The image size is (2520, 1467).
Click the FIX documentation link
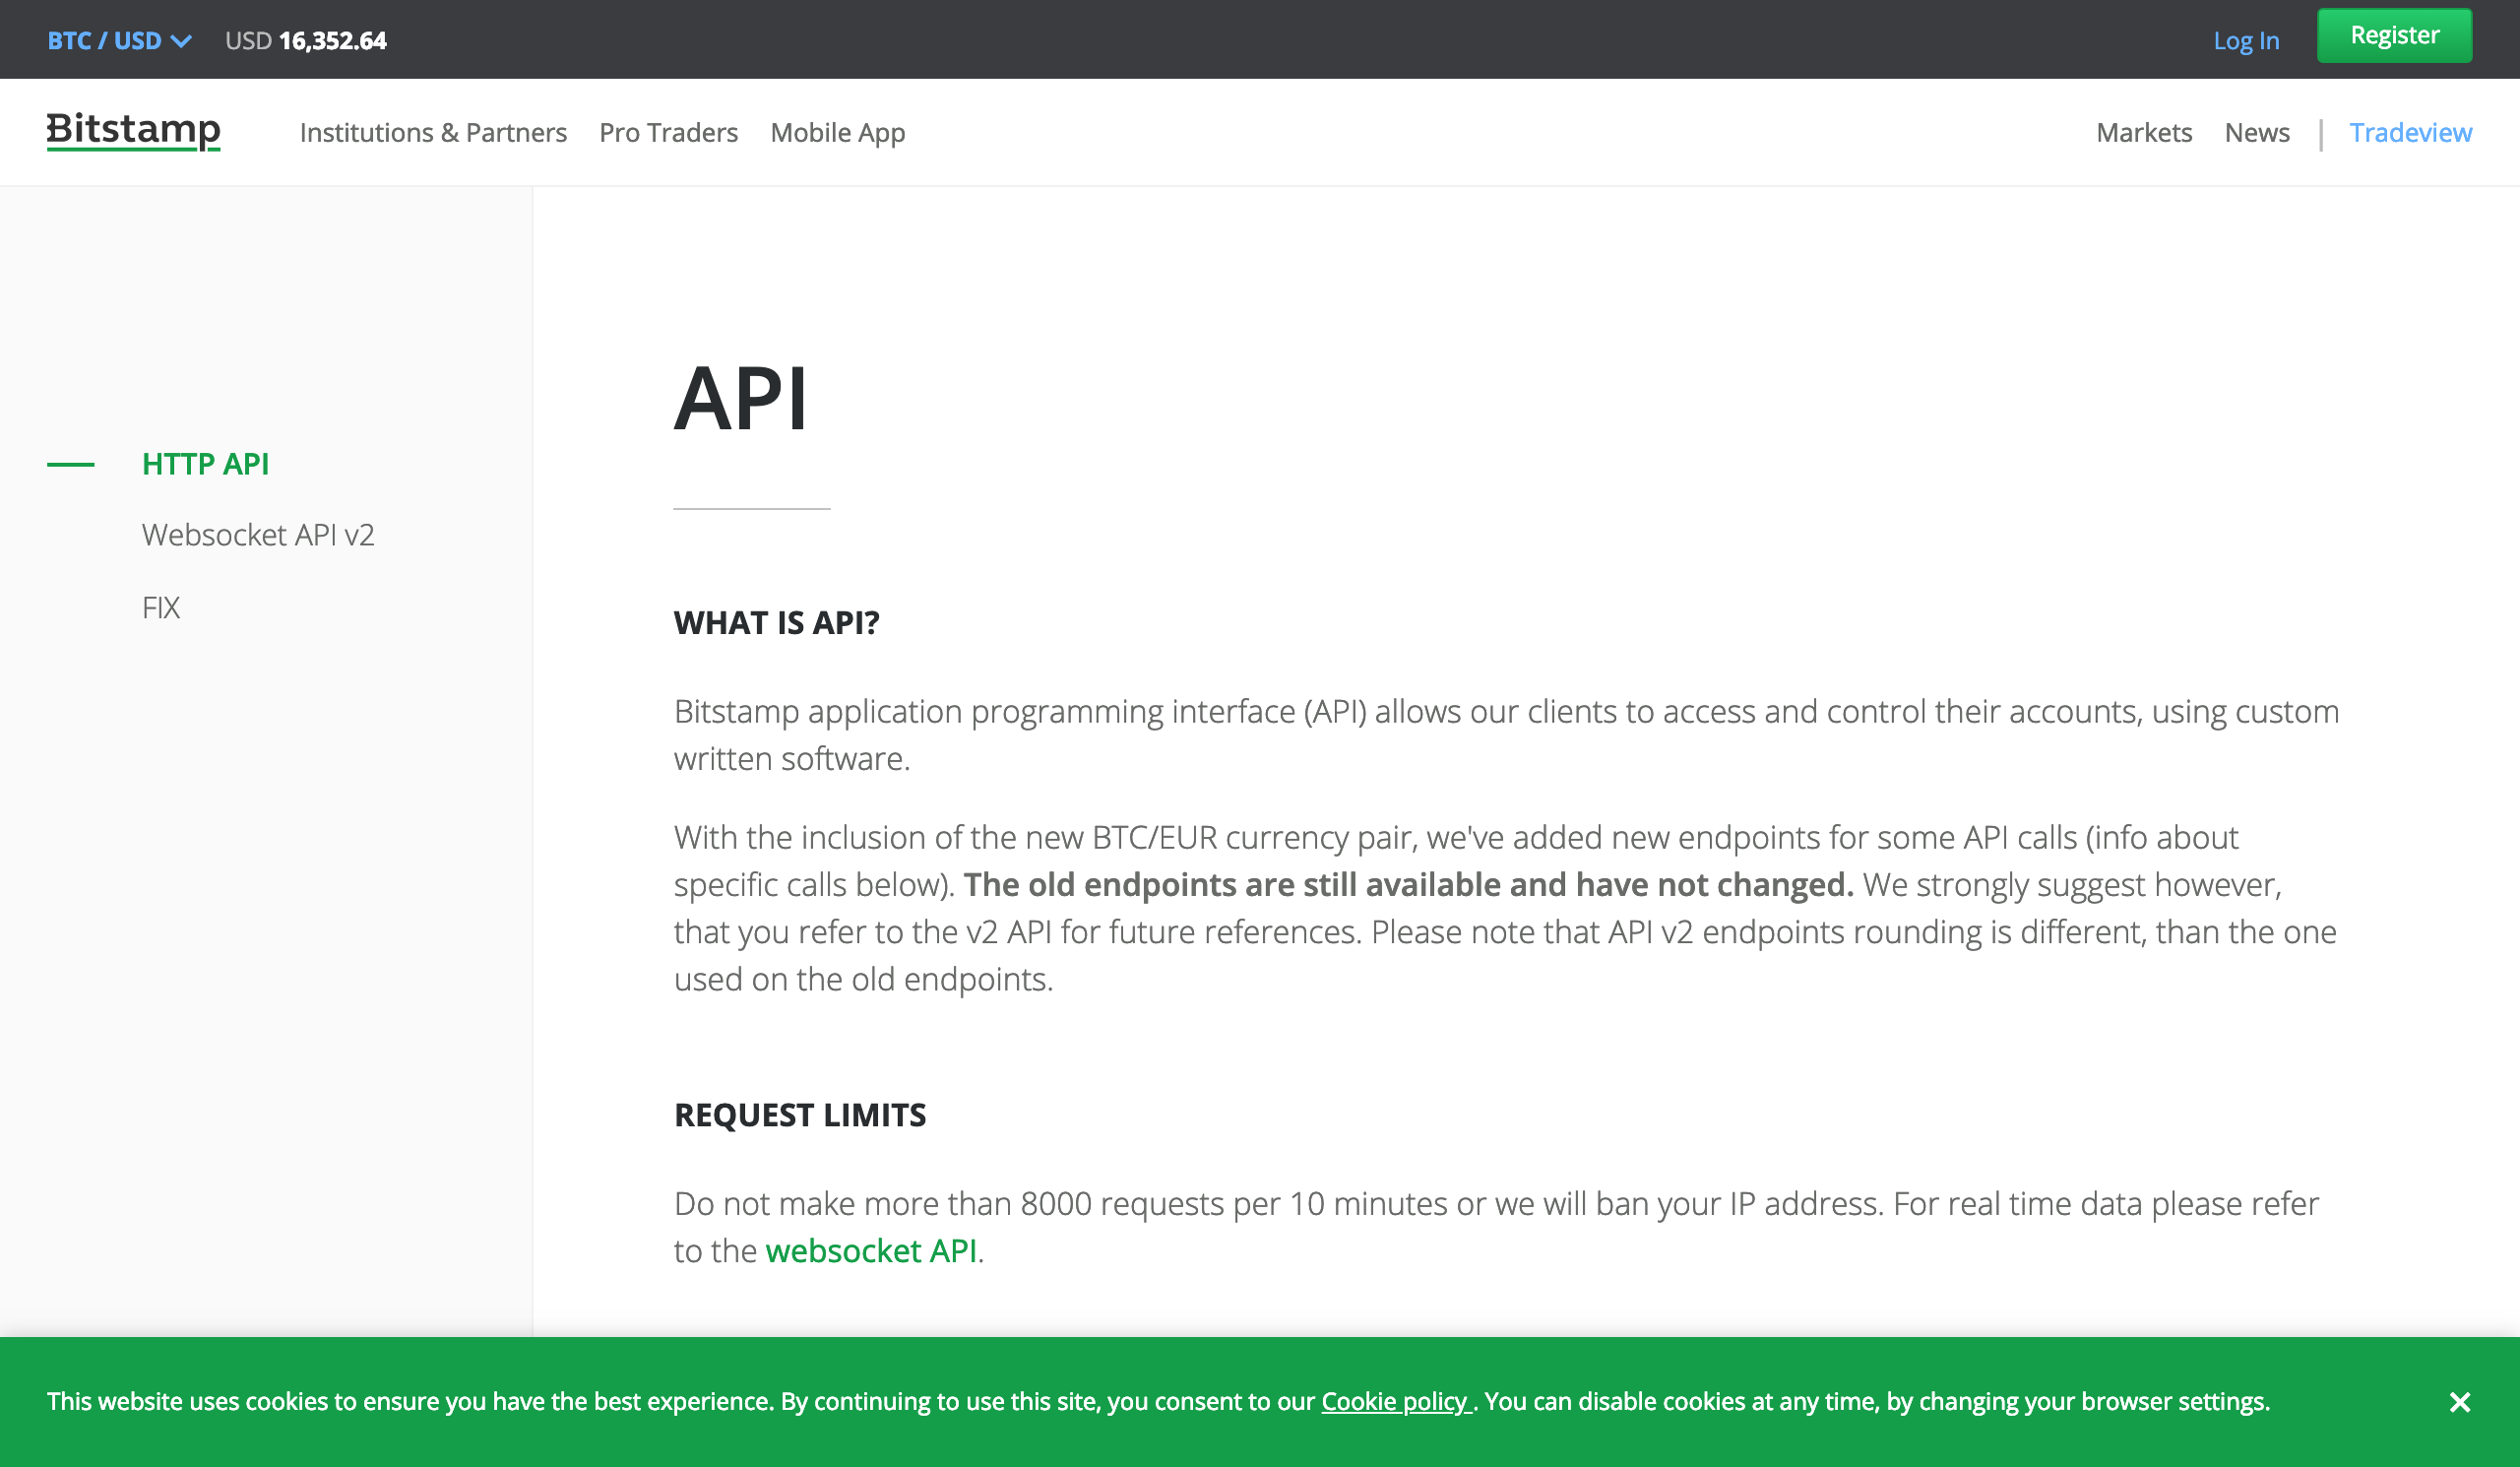point(160,606)
